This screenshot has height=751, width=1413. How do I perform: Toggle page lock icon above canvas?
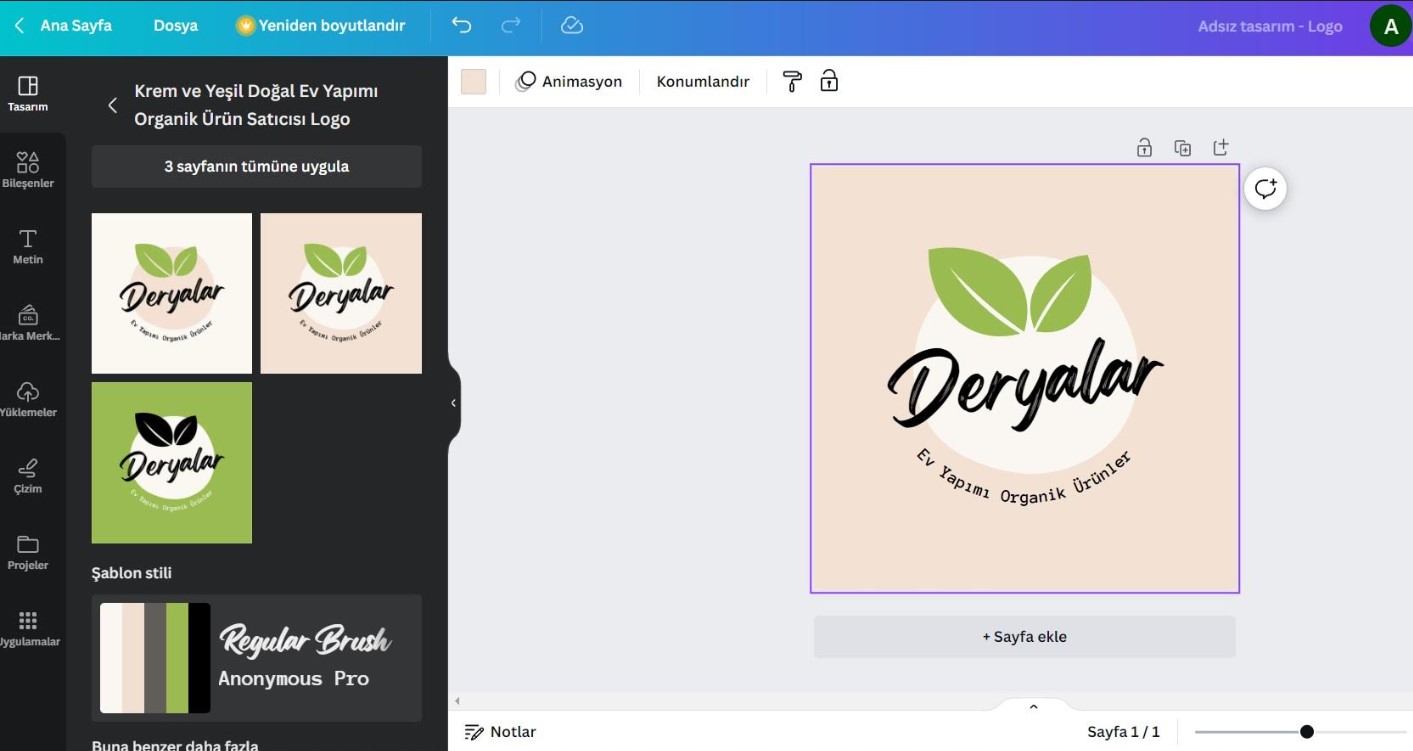(x=1144, y=148)
